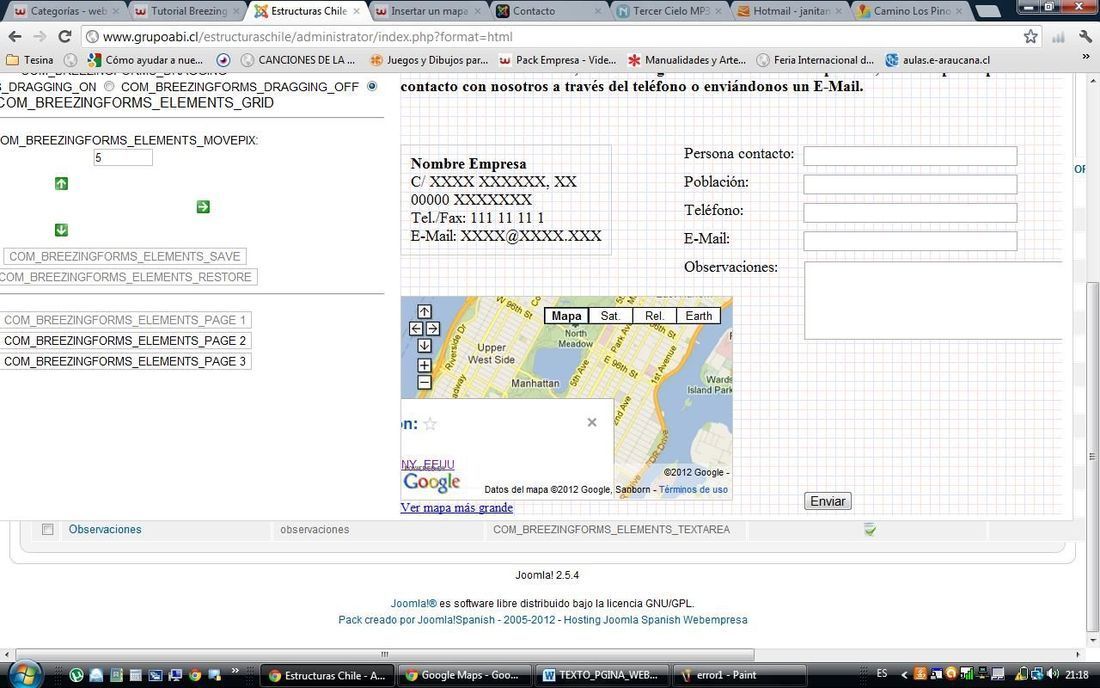Open the Ver mapa más grande link

[x=457, y=508]
